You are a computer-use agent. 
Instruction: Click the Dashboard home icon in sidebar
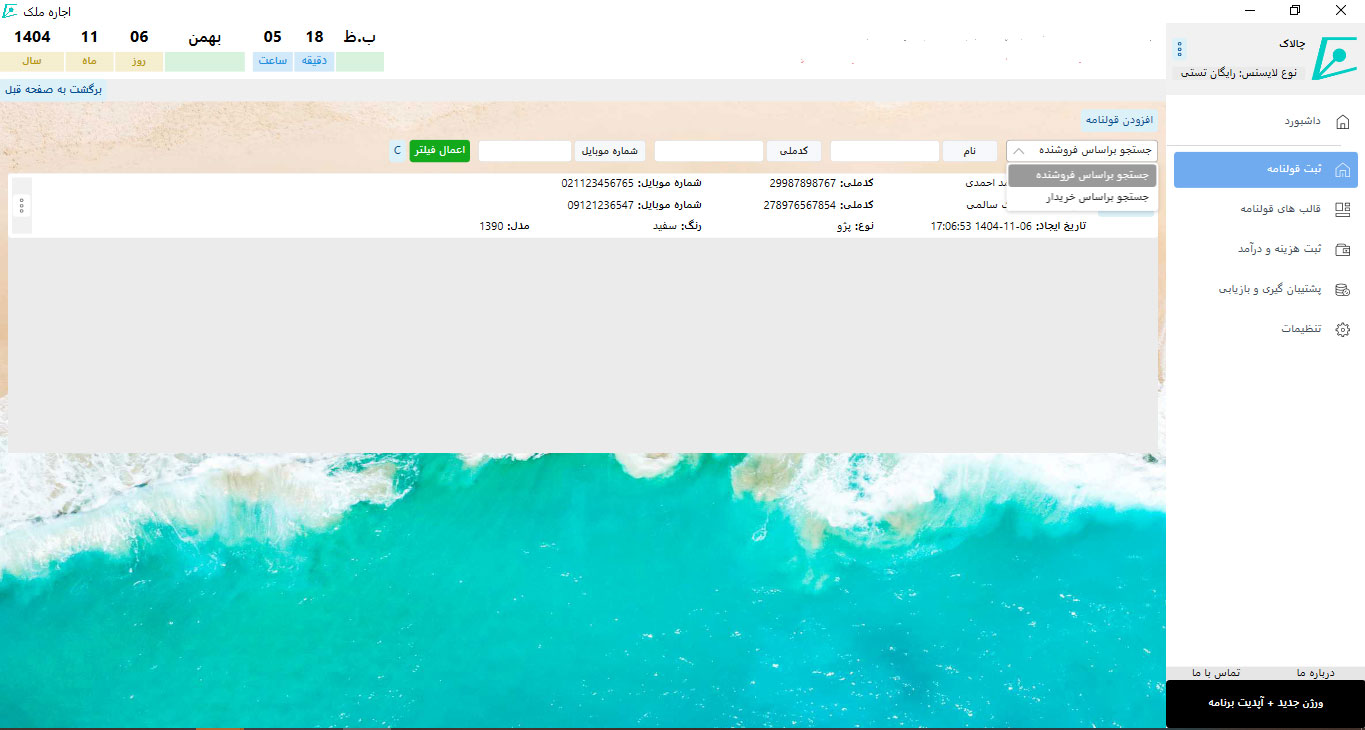1342,122
